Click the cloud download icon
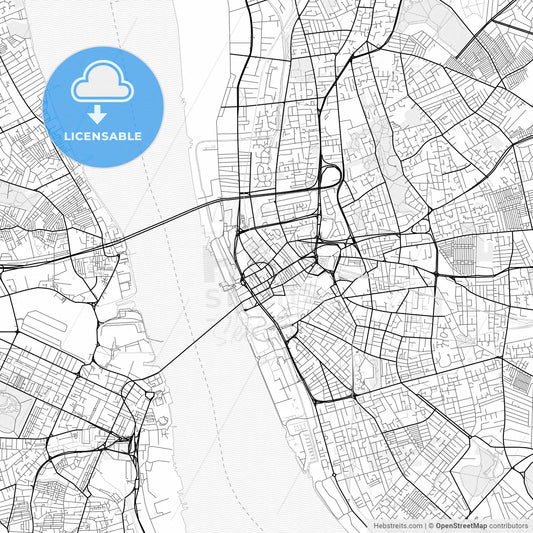Screen dimensions: 533x533 (x=102, y=92)
